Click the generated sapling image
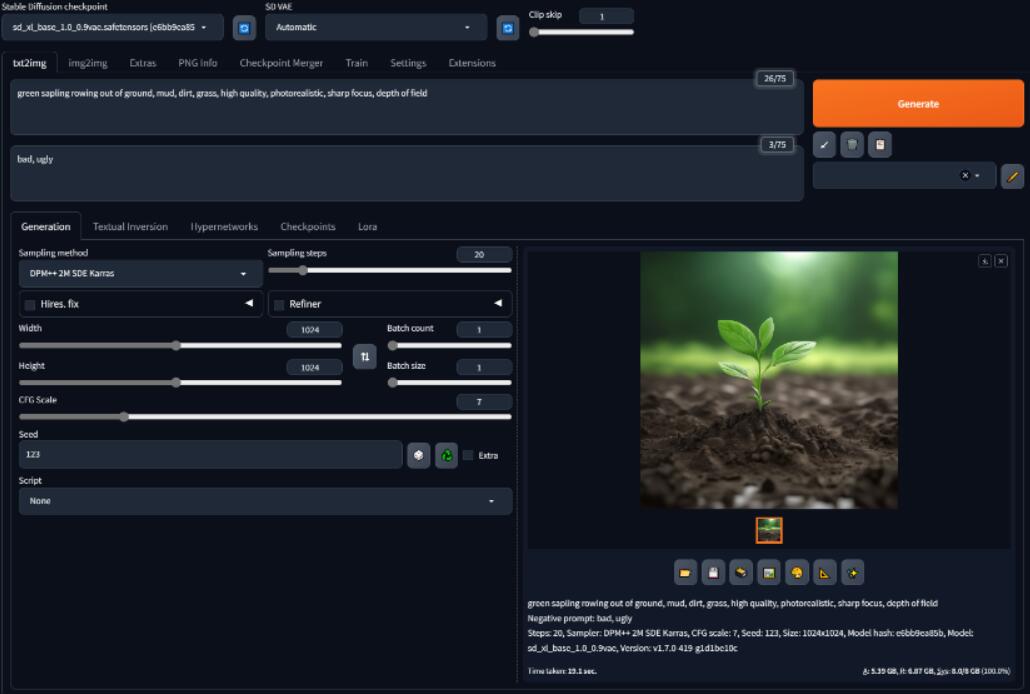This screenshot has height=694, width=1030. click(x=769, y=380)
